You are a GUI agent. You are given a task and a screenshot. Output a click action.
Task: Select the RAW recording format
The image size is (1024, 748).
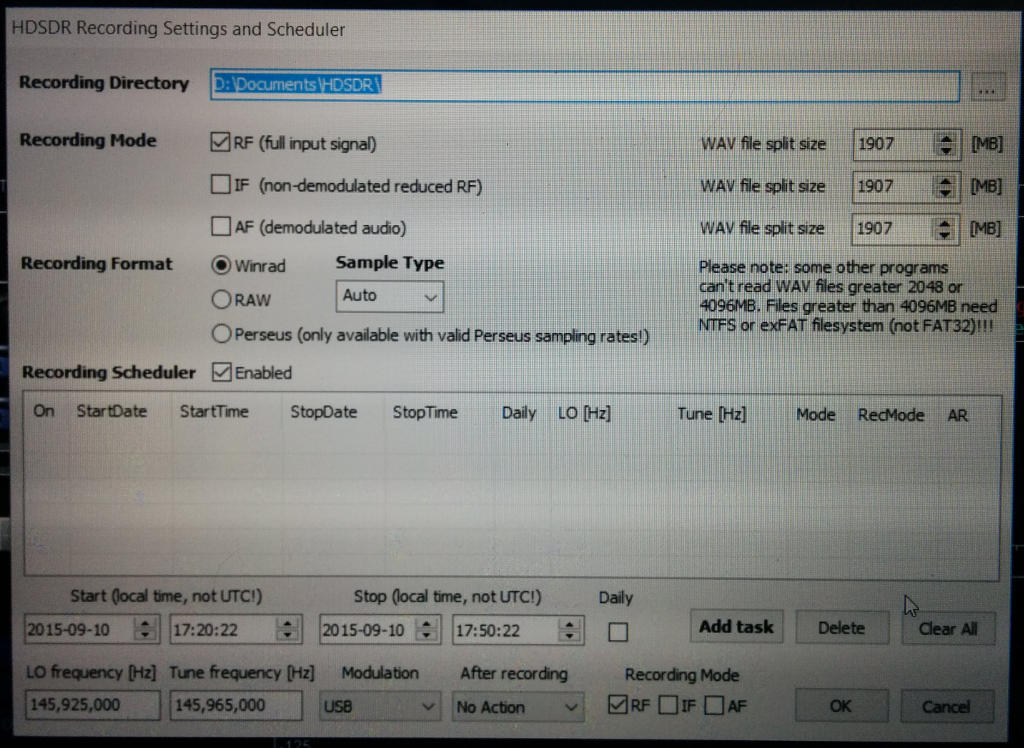click(221, 299)
